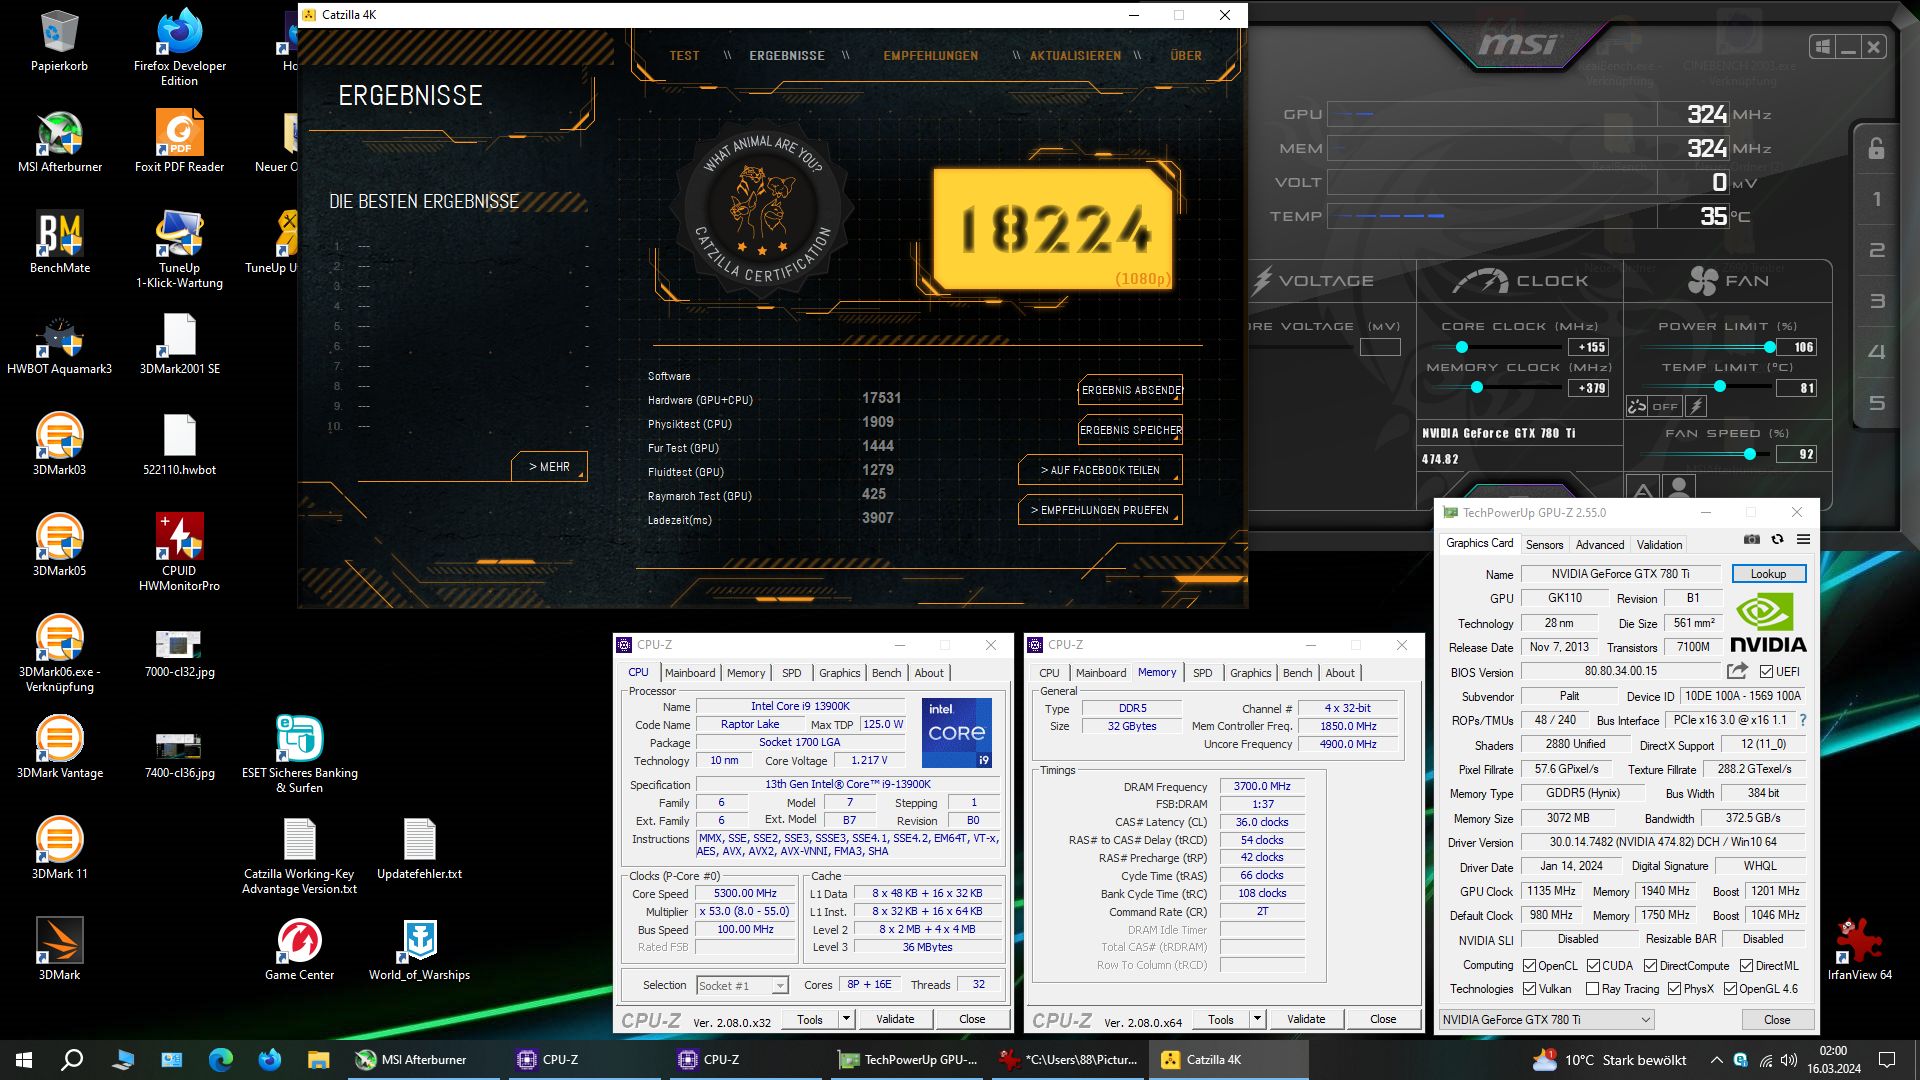Screen dimensions: 1920x1080
Task: Open EMPFEHLUNGEN in the Catzilla top menu
Action: click(930, 56)
